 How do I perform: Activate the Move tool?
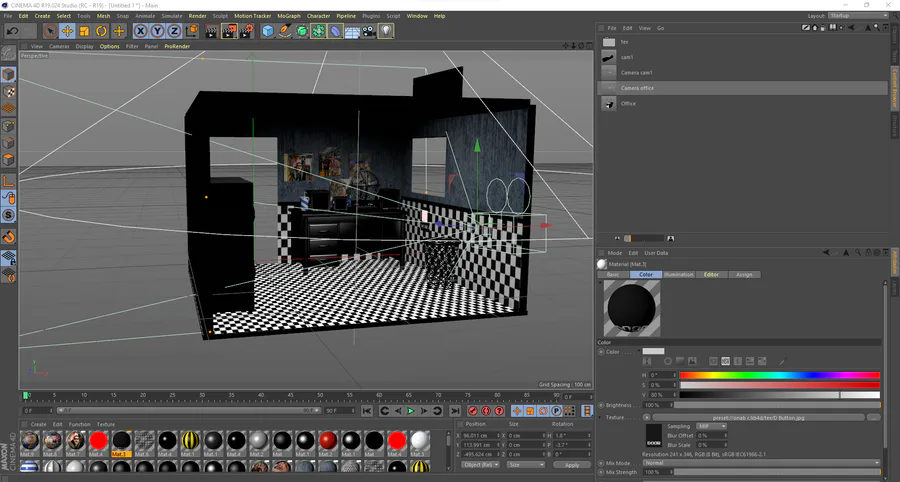[x=67, y=31]
